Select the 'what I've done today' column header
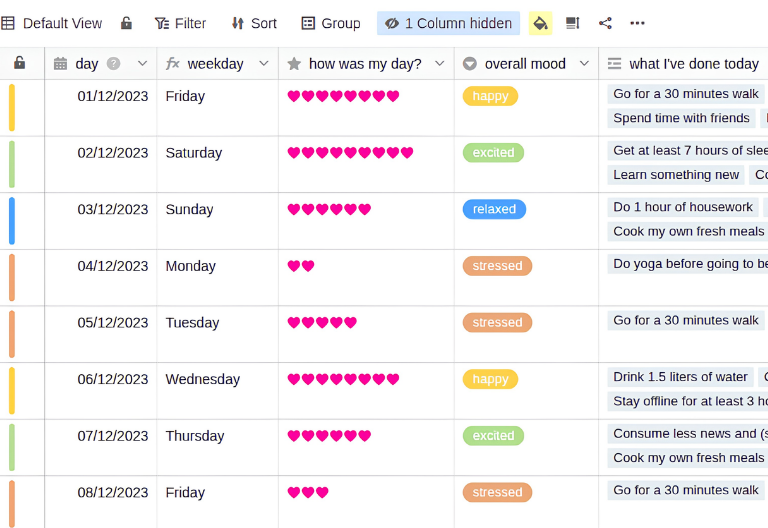The image size is (768, 528). pyautogui.click(x=683, y=64)
